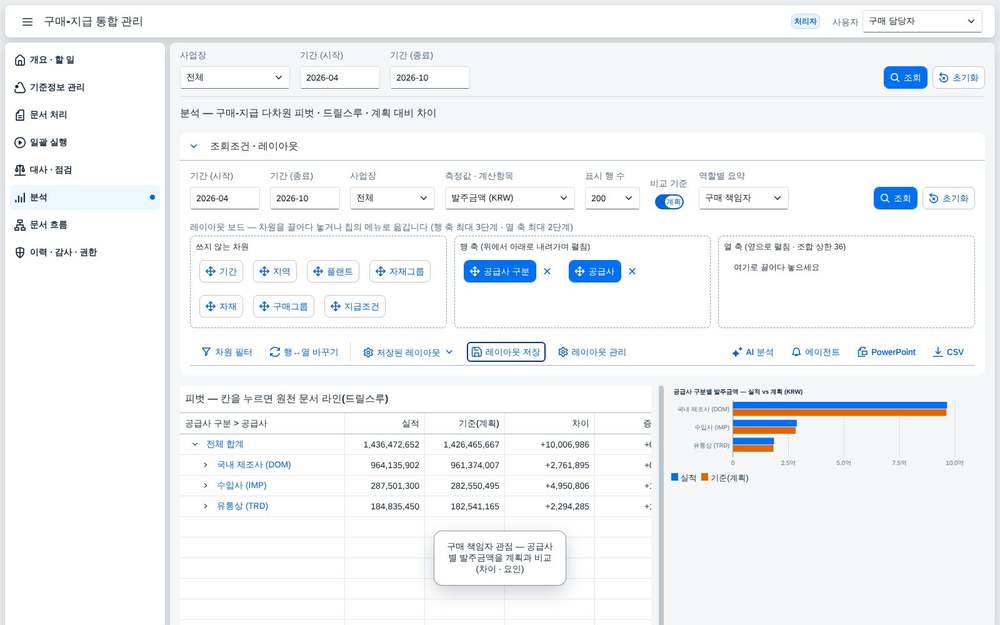
Task: Click the top 초기화 reset button
Action: (959, 77)
